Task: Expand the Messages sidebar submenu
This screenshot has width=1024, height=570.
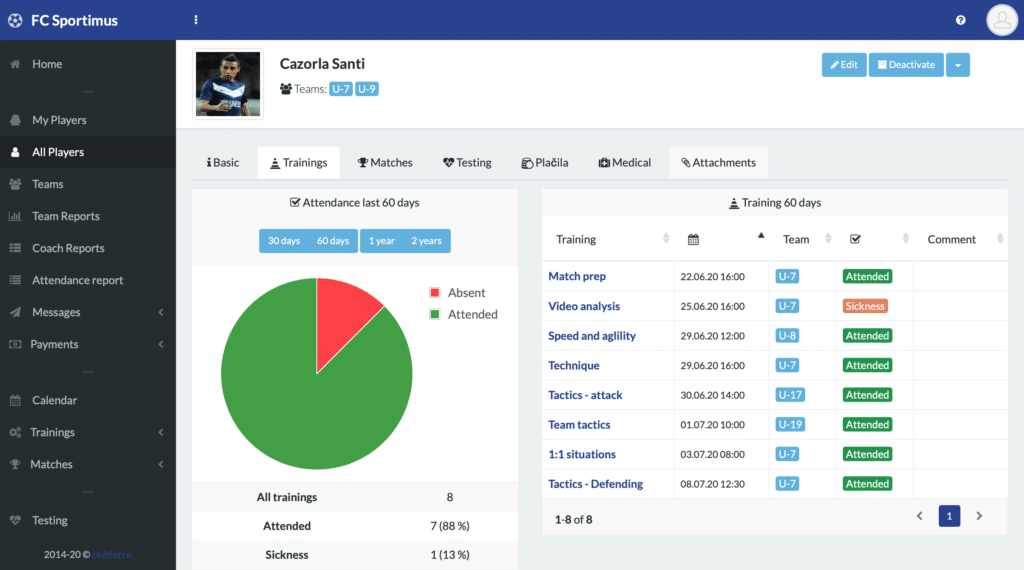Action: 88,312
